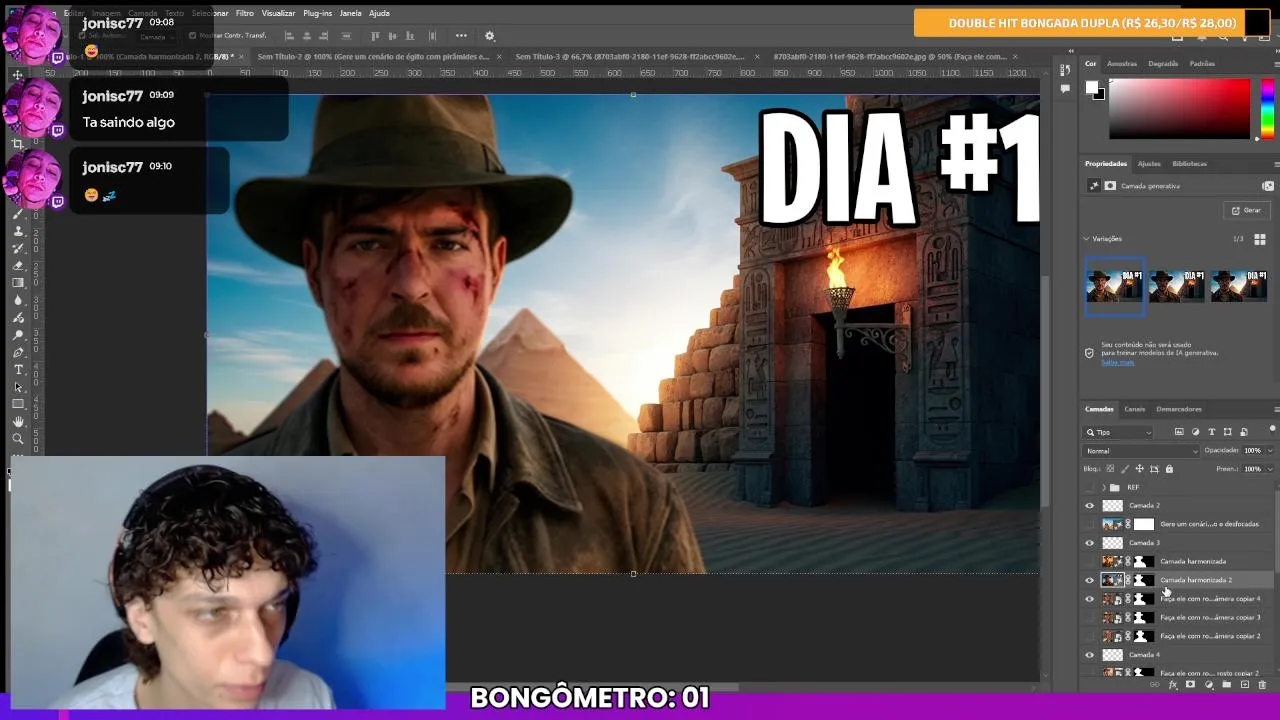Open the Janela menu
This screenshot has height=720, width=1280.
click(x=350, y=13)
